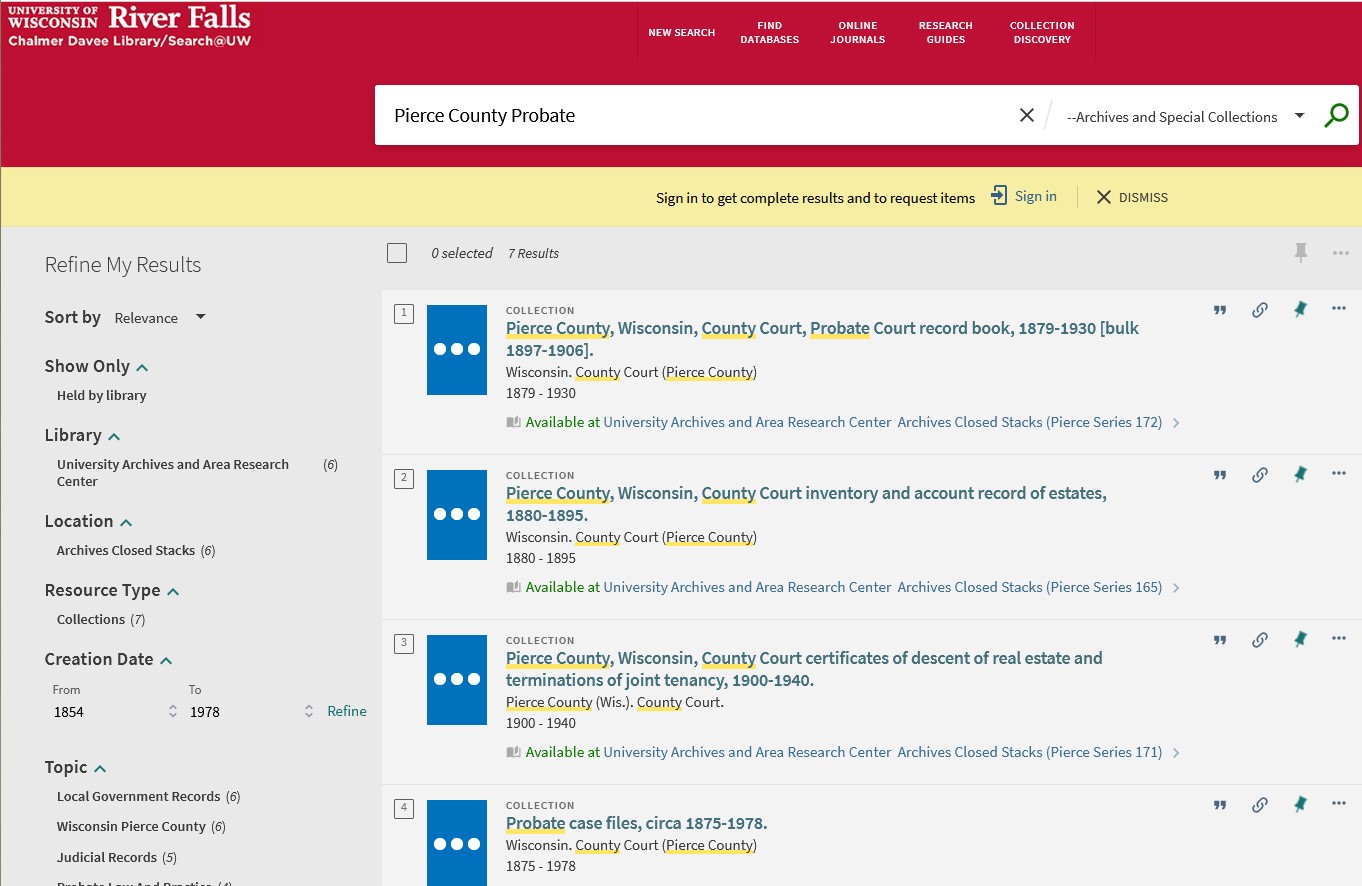
Task: Click the permalink icon for result 3
Action: tap(1260, 640)
